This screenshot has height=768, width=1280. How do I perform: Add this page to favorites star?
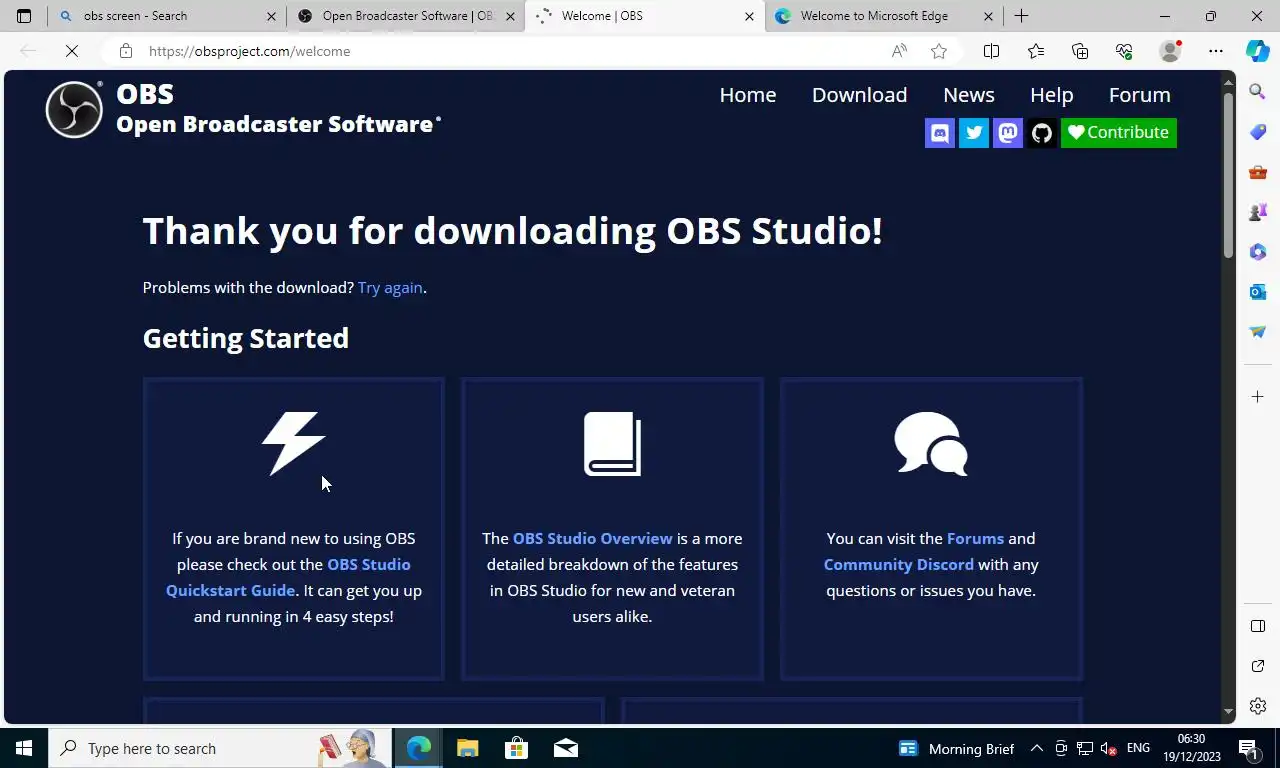pos(939,51)
